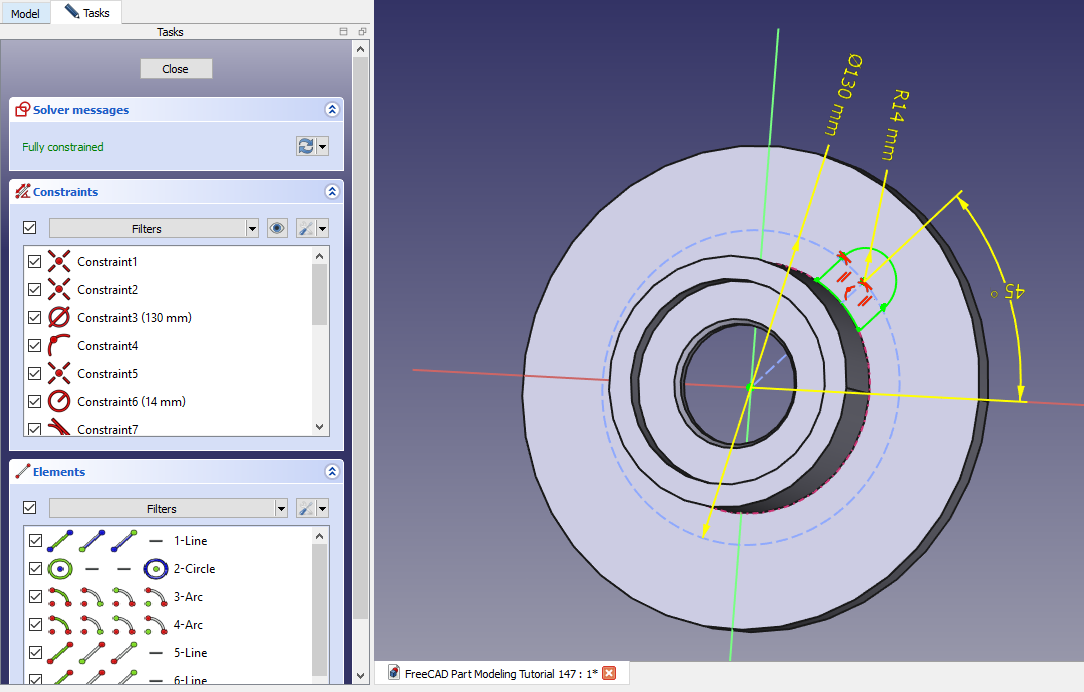Click the 3-Arc start point icon
Viewport: 1084px width, 692px height.
tap(92, 597)
